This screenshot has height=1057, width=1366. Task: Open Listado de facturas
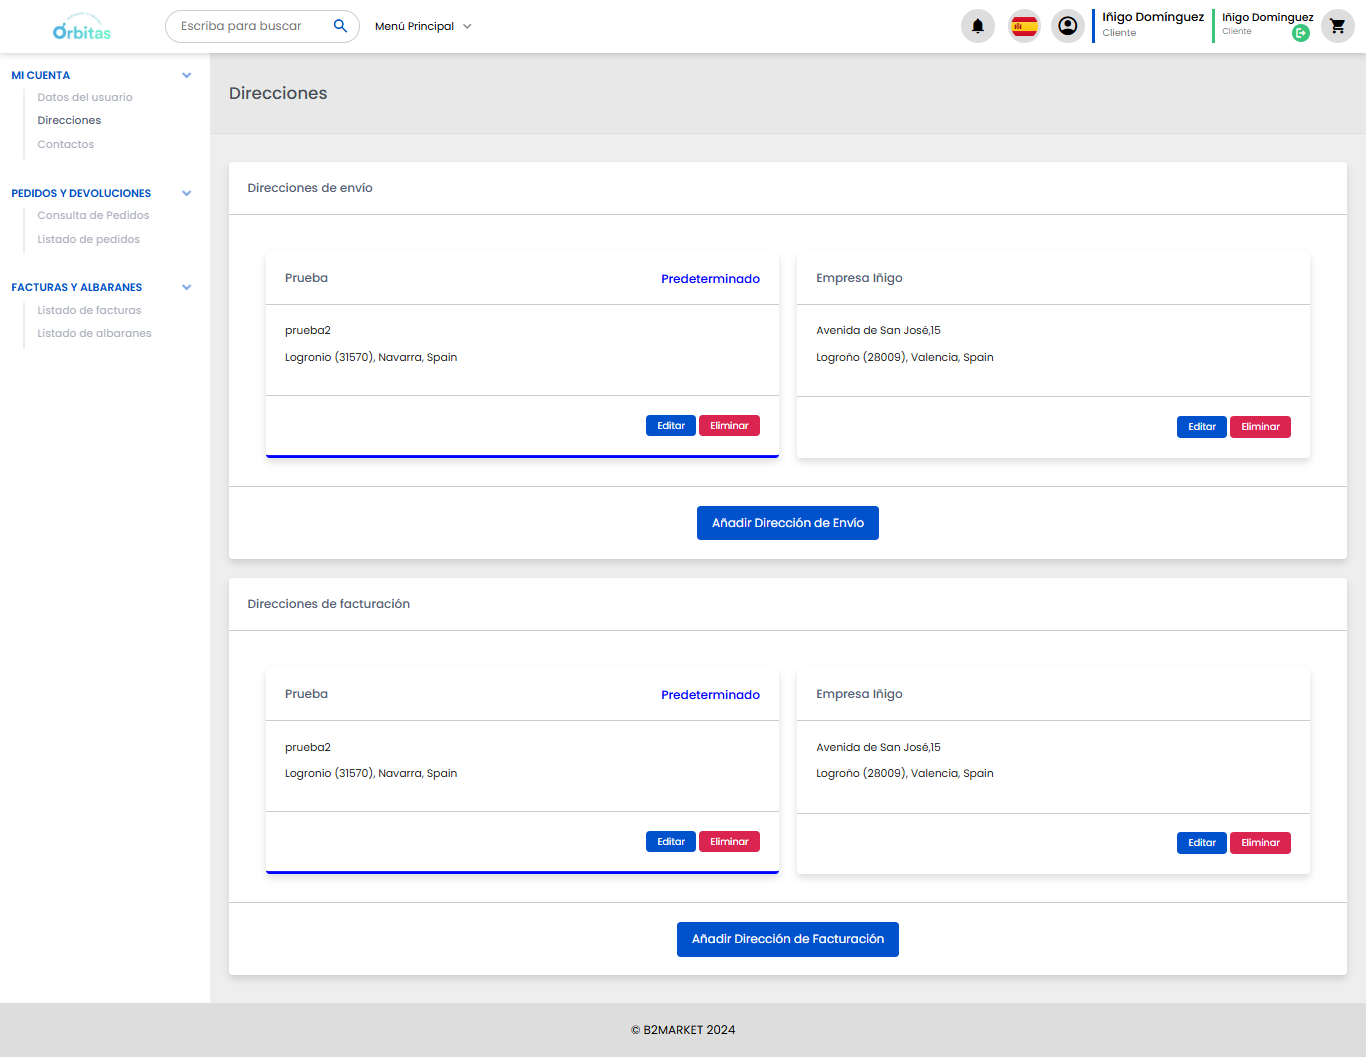[x=89, y=310]
